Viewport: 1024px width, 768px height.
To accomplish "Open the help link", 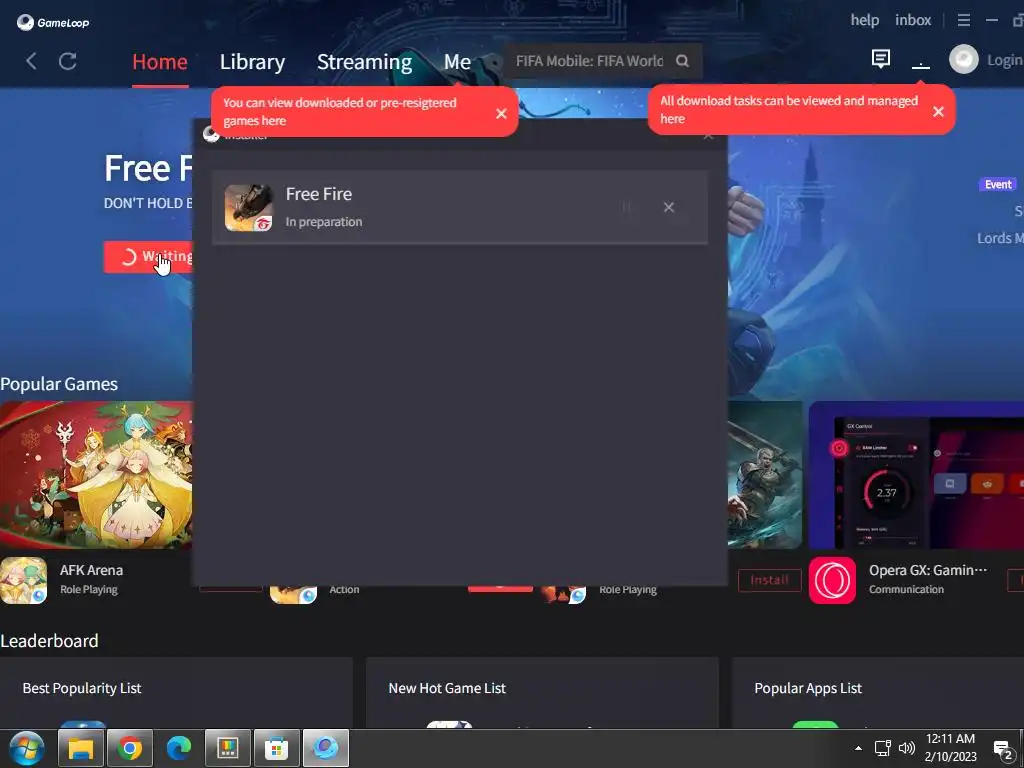I will [x=865, y=20].
